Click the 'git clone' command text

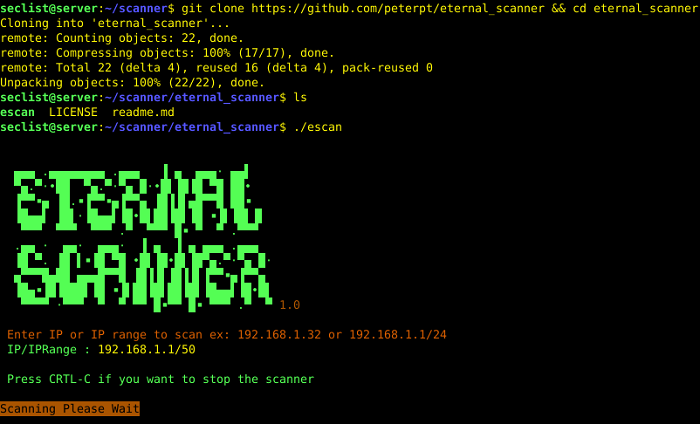tap(212, 8)
